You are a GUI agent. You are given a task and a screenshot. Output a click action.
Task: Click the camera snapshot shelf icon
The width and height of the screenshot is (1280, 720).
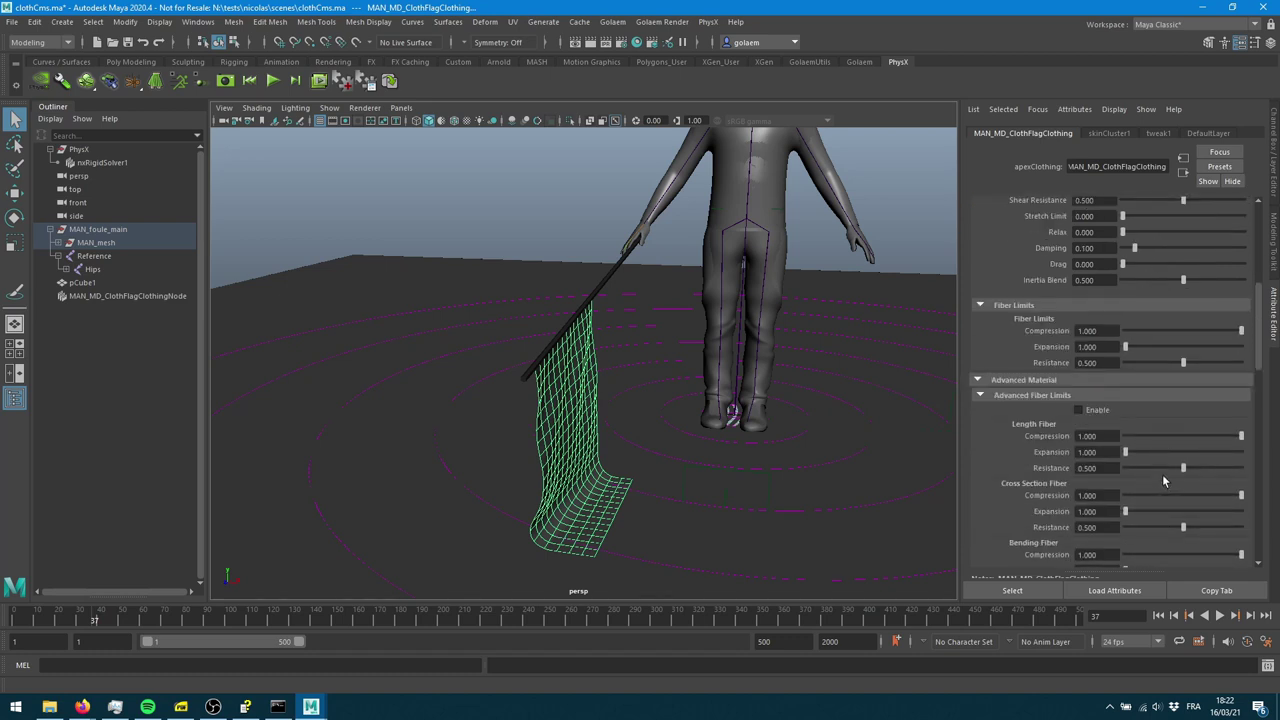(225, 82)
